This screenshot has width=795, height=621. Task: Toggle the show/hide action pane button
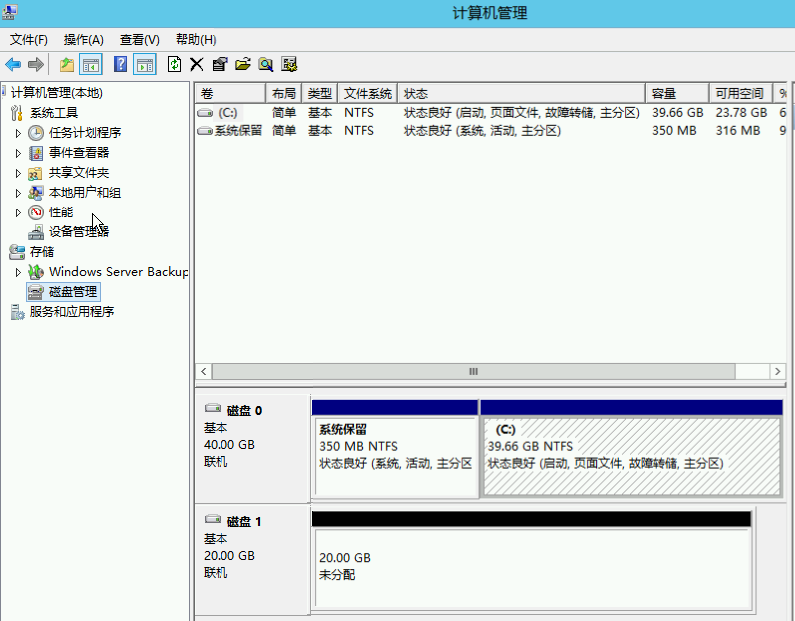click(145, 65)
